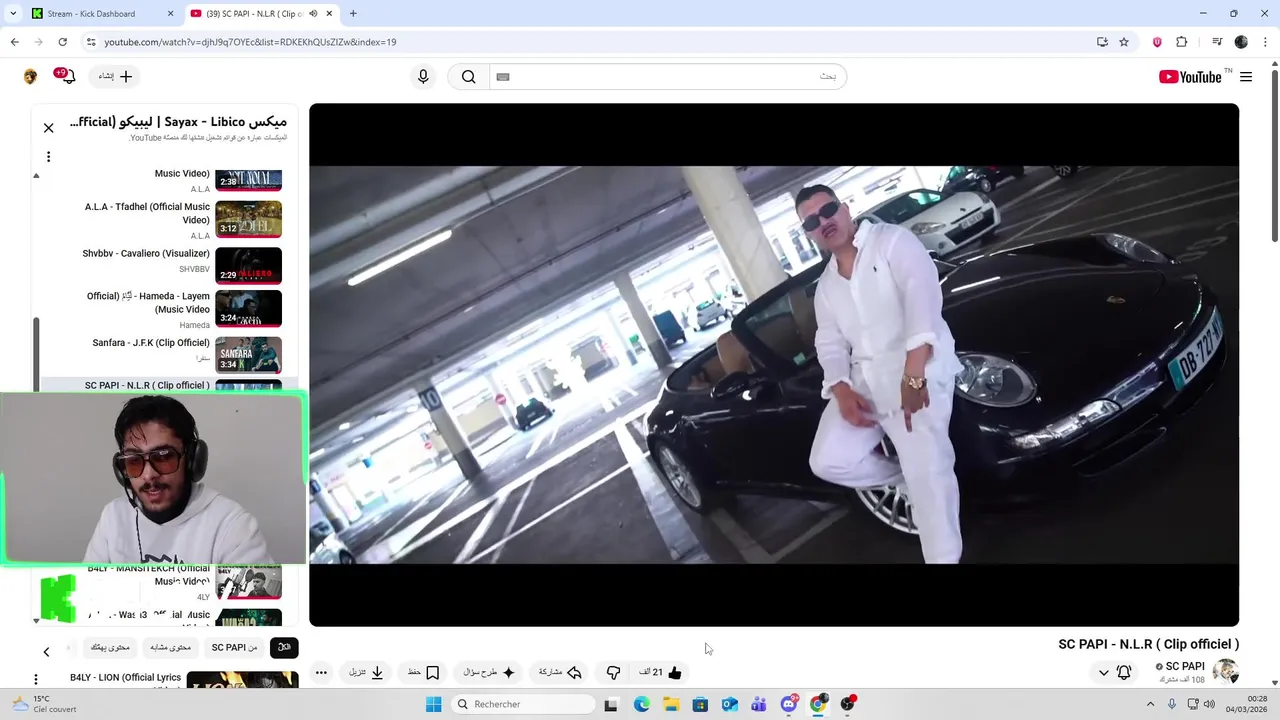Save the video with bookmark button
The height and width of the screenshot is (720, 1280).
[x=423, y=673]
